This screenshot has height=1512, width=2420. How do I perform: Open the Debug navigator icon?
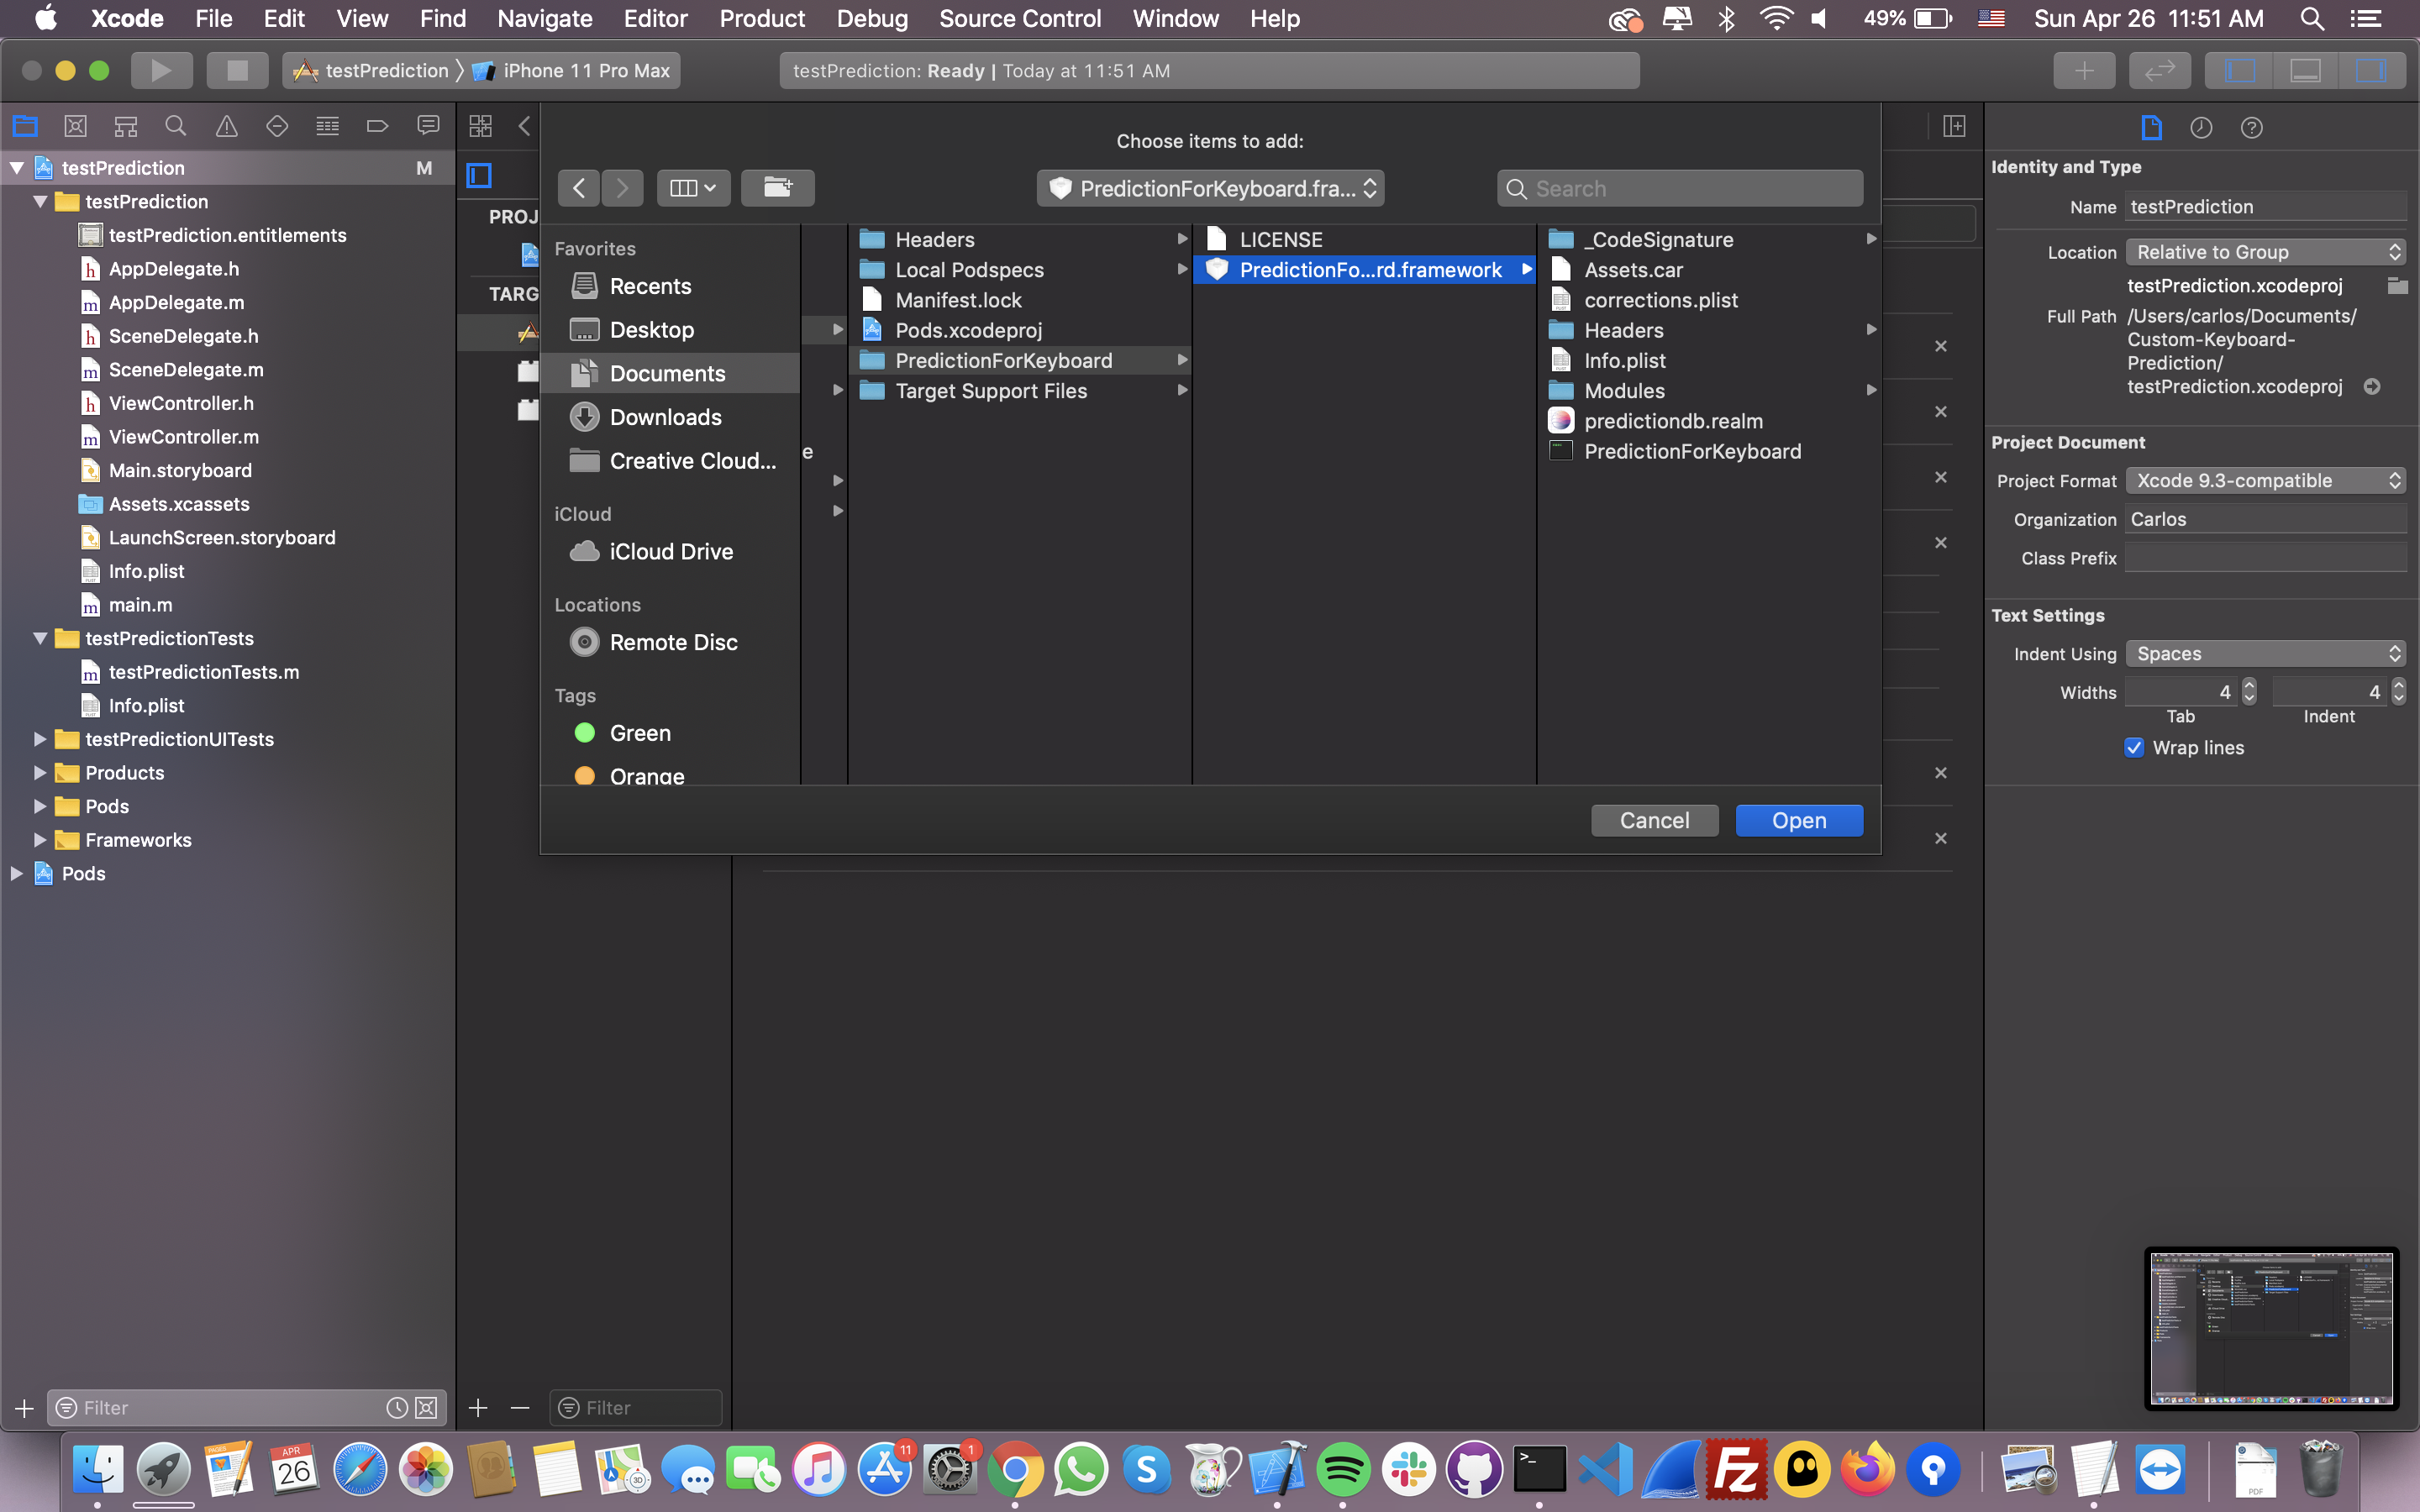coord(327,126)
